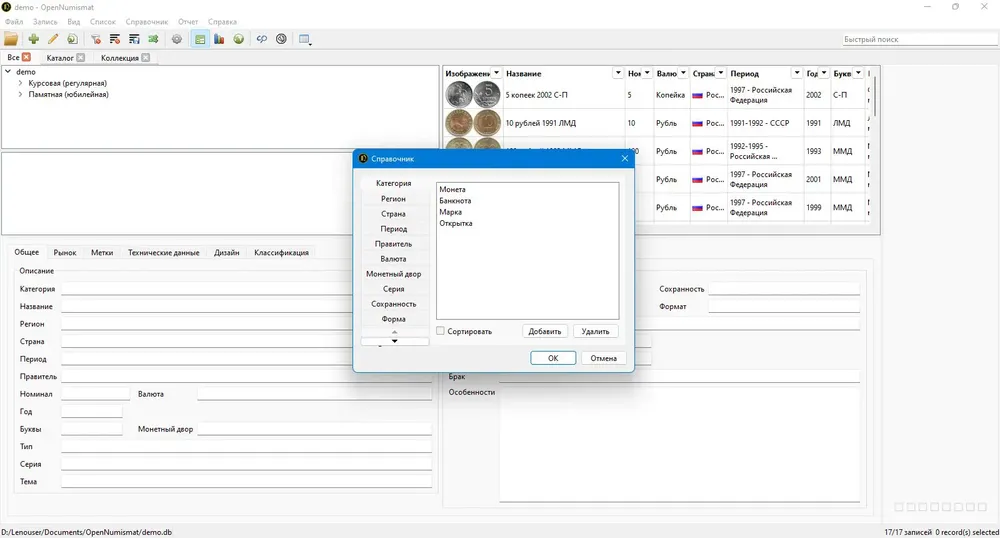
Task: Open the Период column filter dropdown
Action: (797, 73)
